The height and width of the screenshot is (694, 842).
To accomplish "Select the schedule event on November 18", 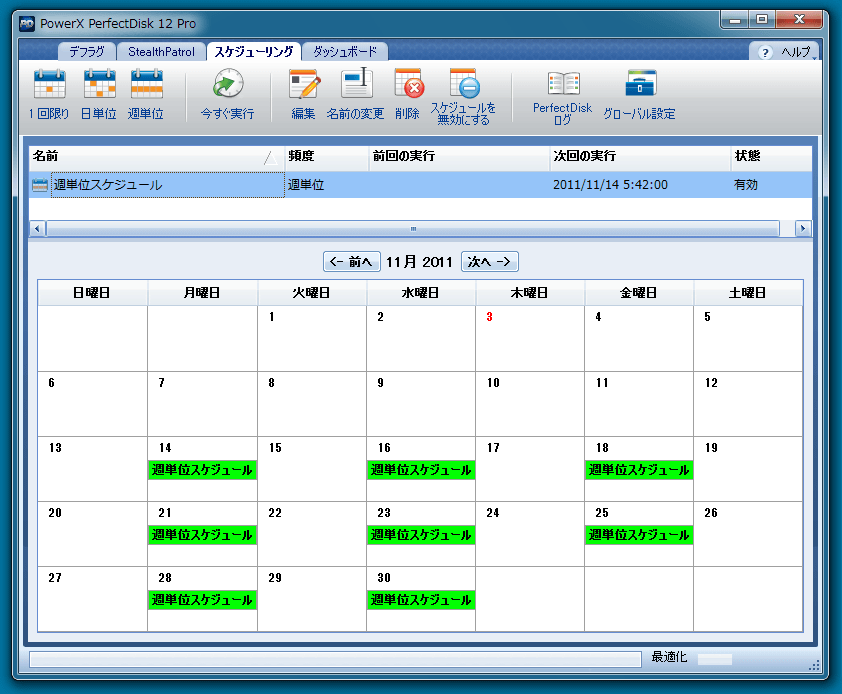I will (638, 470).
